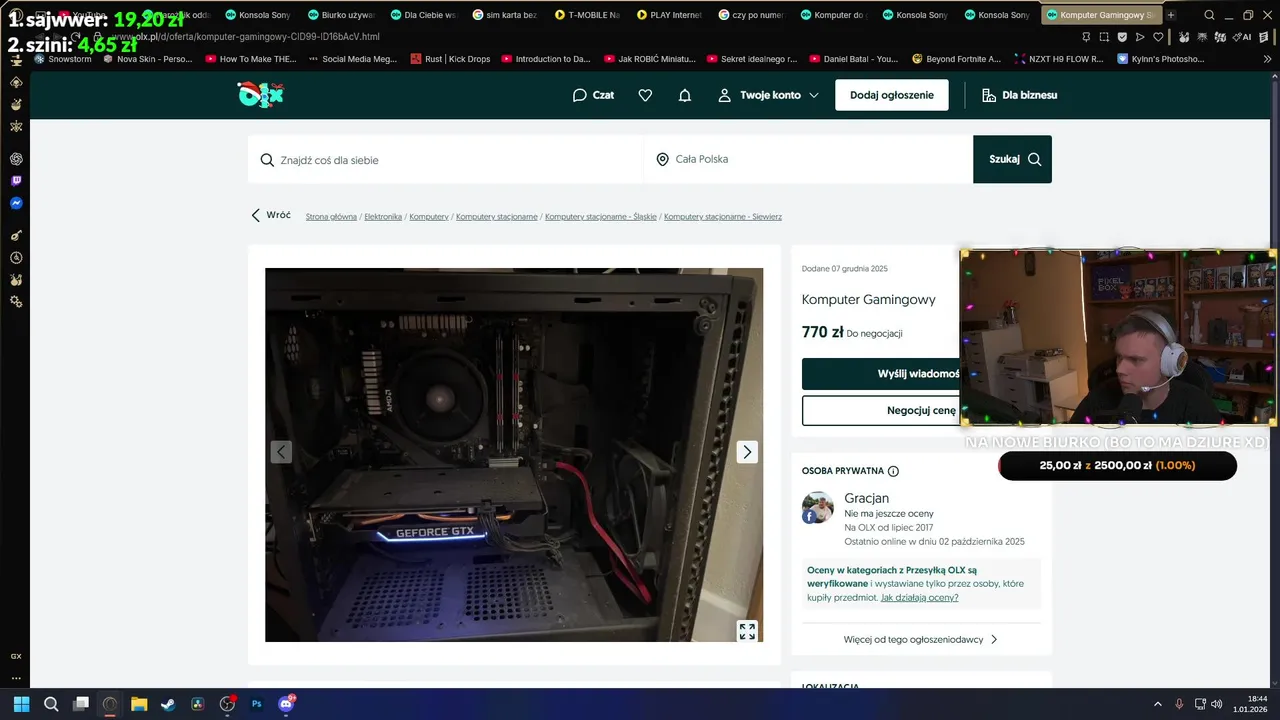This screenshot has height=720, width=1280.
Task: Click info icon beside OSOBA PRYWATNA
Action: coord(893,471)
